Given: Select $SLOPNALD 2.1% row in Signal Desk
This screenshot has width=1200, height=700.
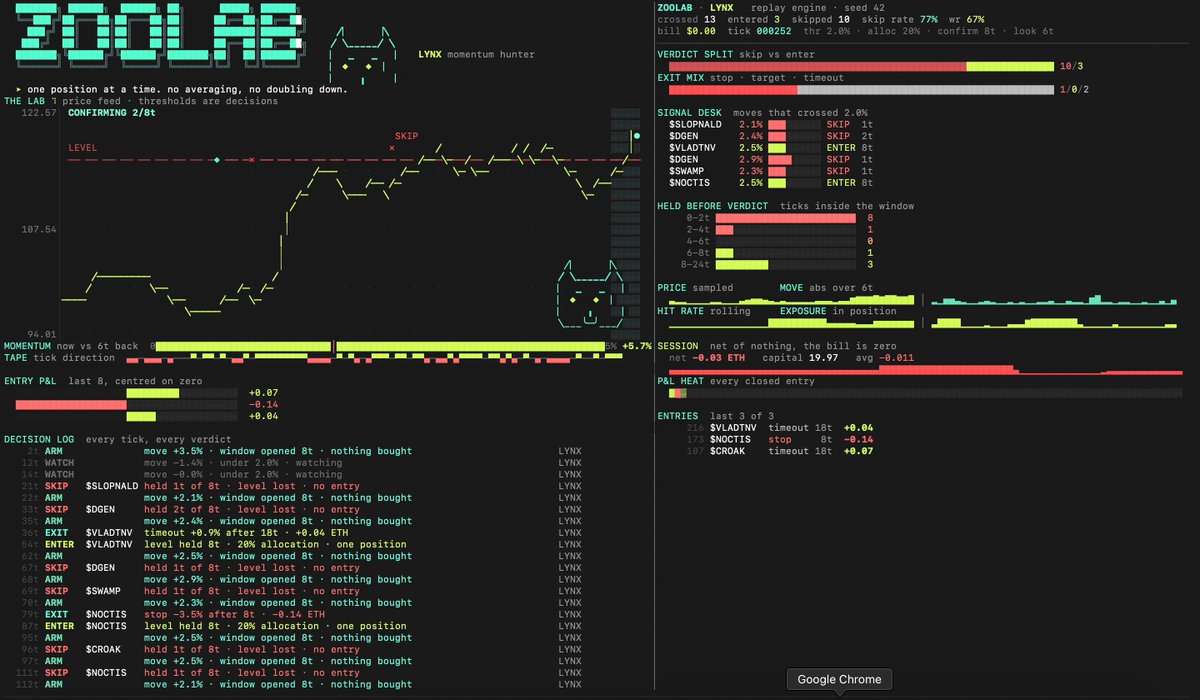Looking at the screenshot, I should (x=771, y=124).
